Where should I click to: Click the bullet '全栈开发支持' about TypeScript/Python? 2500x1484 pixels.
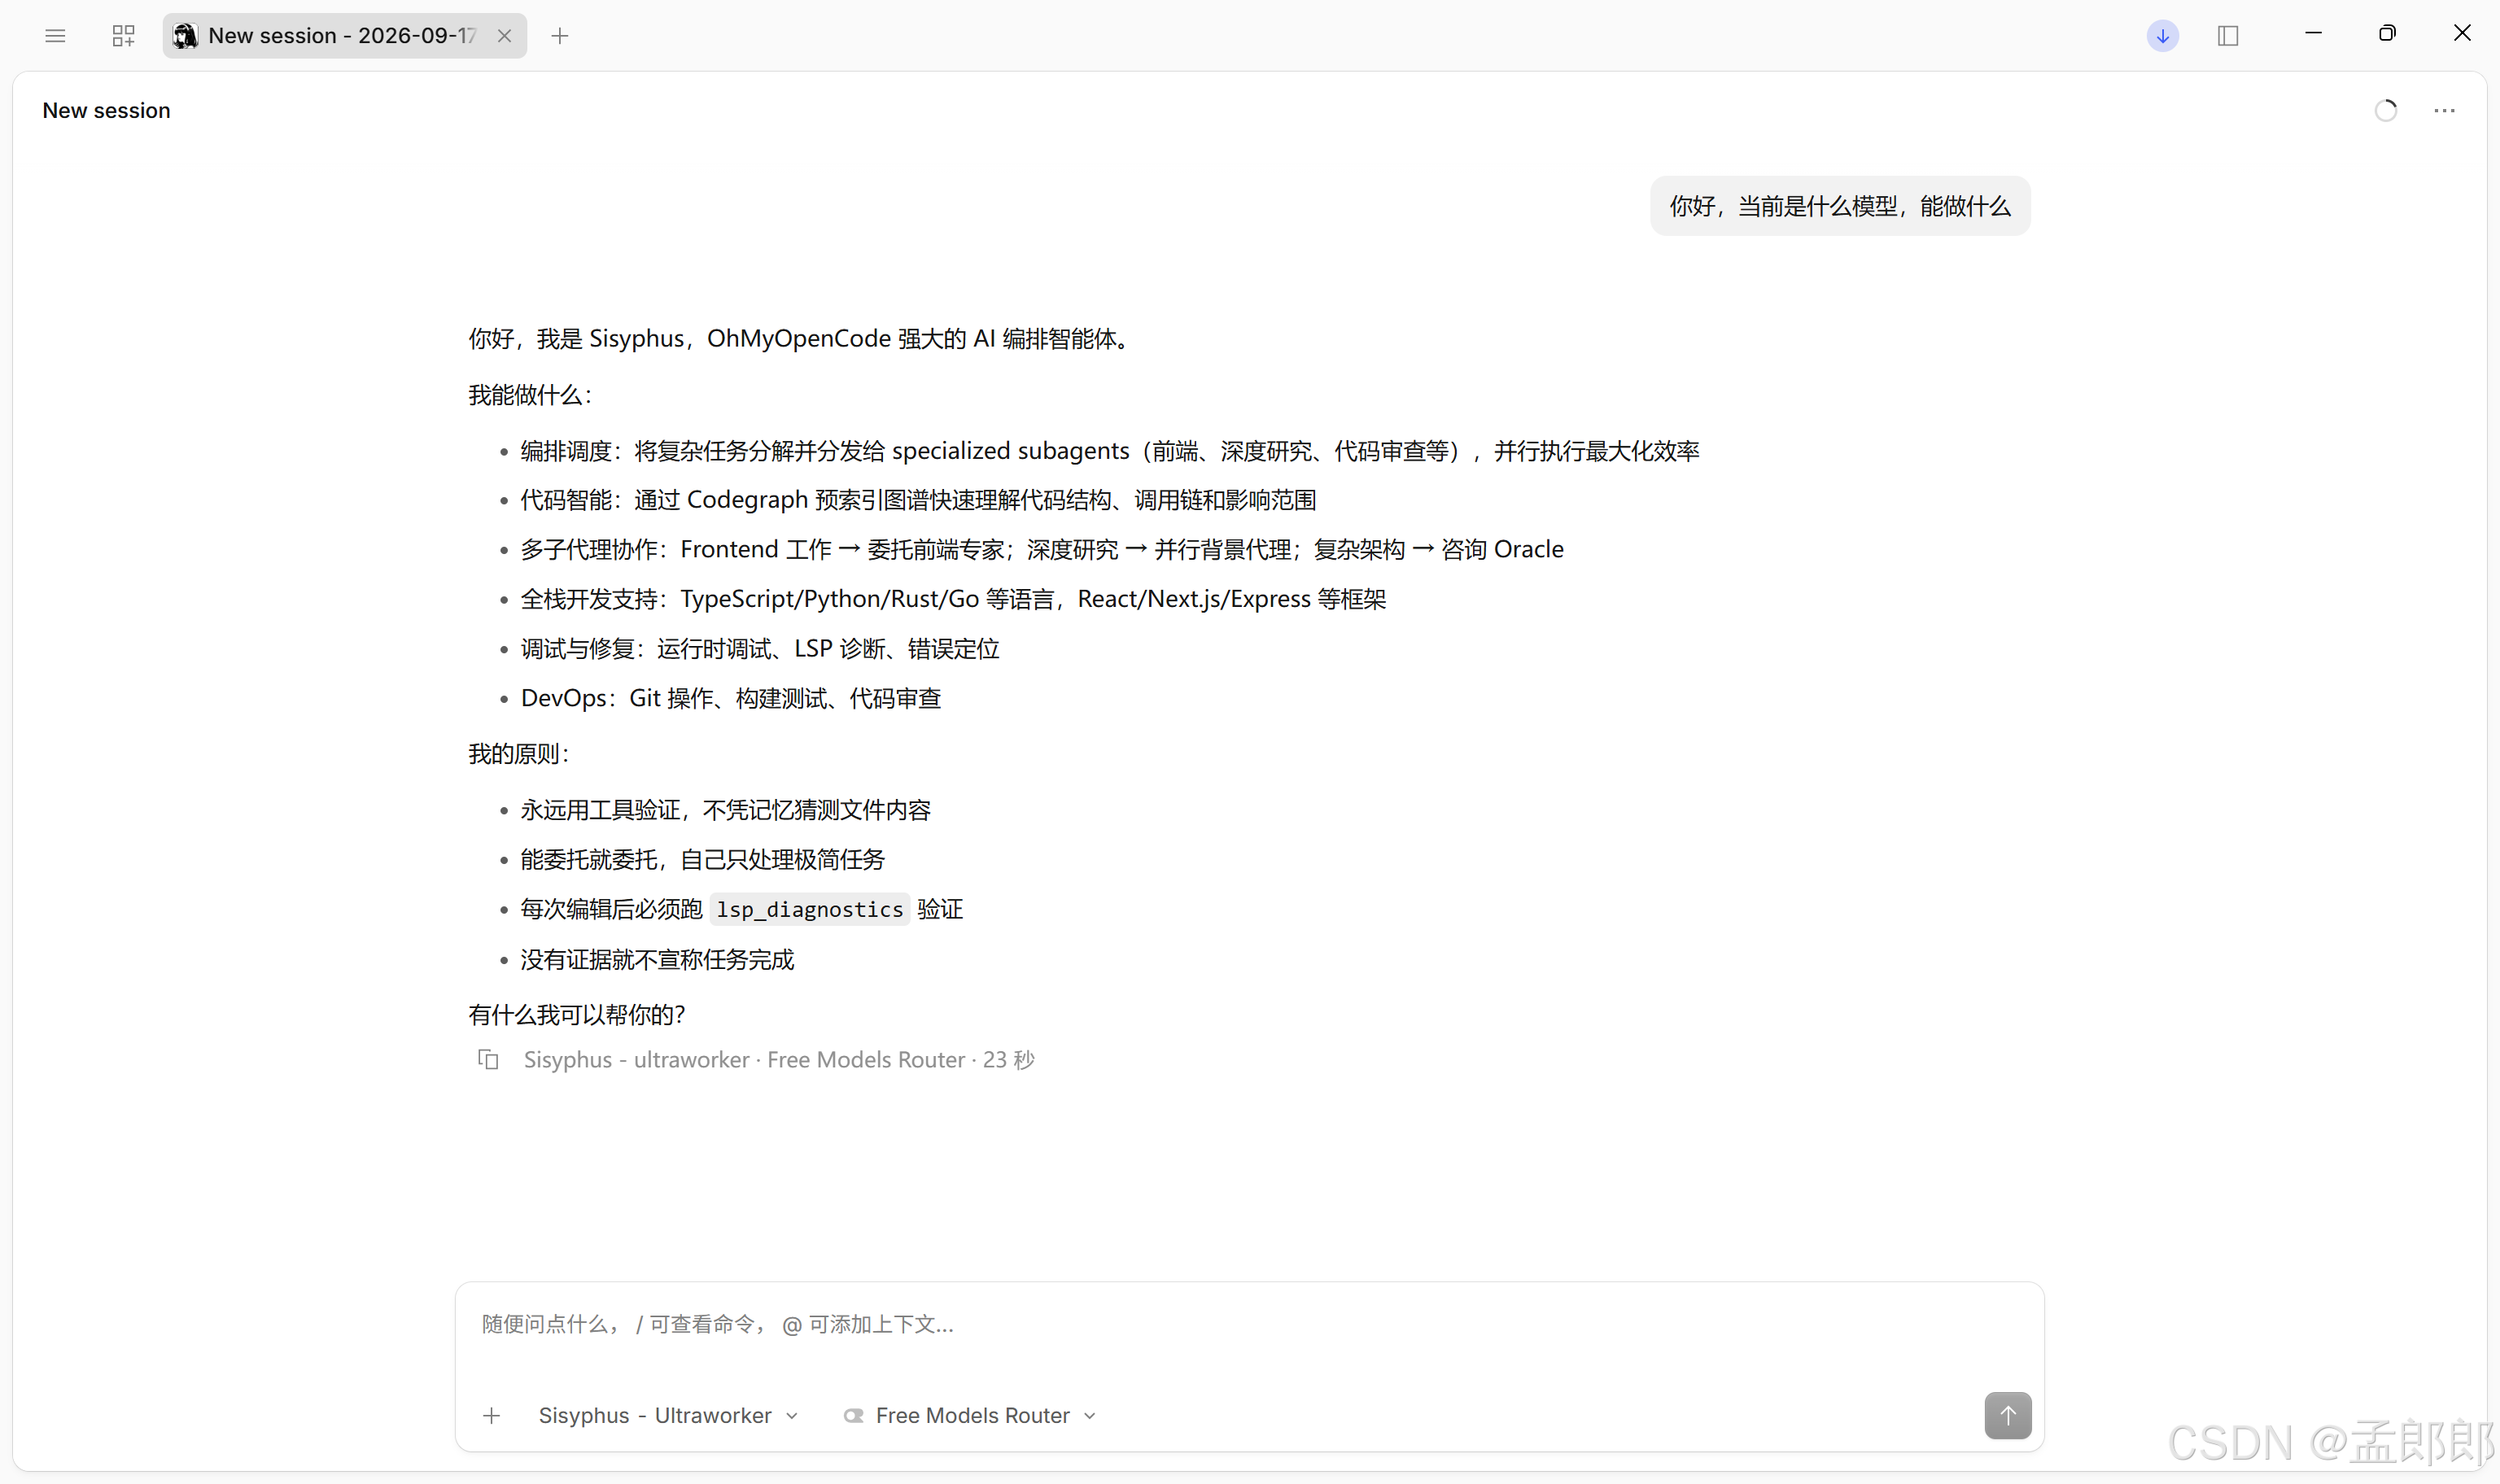point(953,599)
